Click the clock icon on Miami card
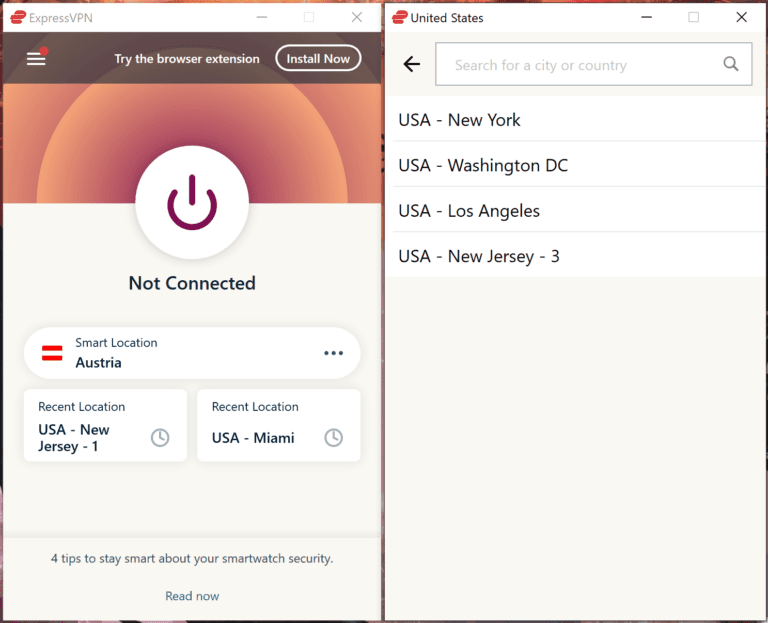This screenshot has height=623, width=768. pyautogui.click(x=334, y=437)
